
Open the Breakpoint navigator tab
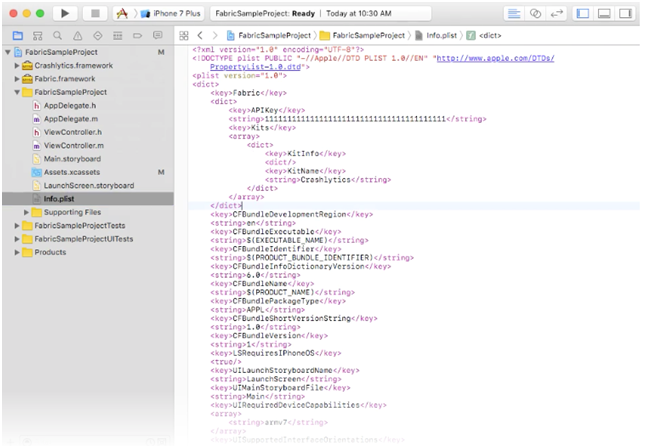pos(138,35)
